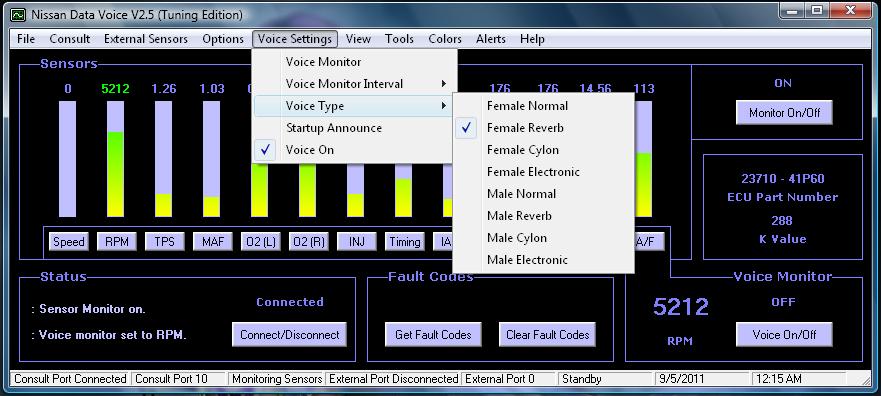Click the Timing sensor button
The height and width of the screenshot is (396, 881).
click(405, 242)
